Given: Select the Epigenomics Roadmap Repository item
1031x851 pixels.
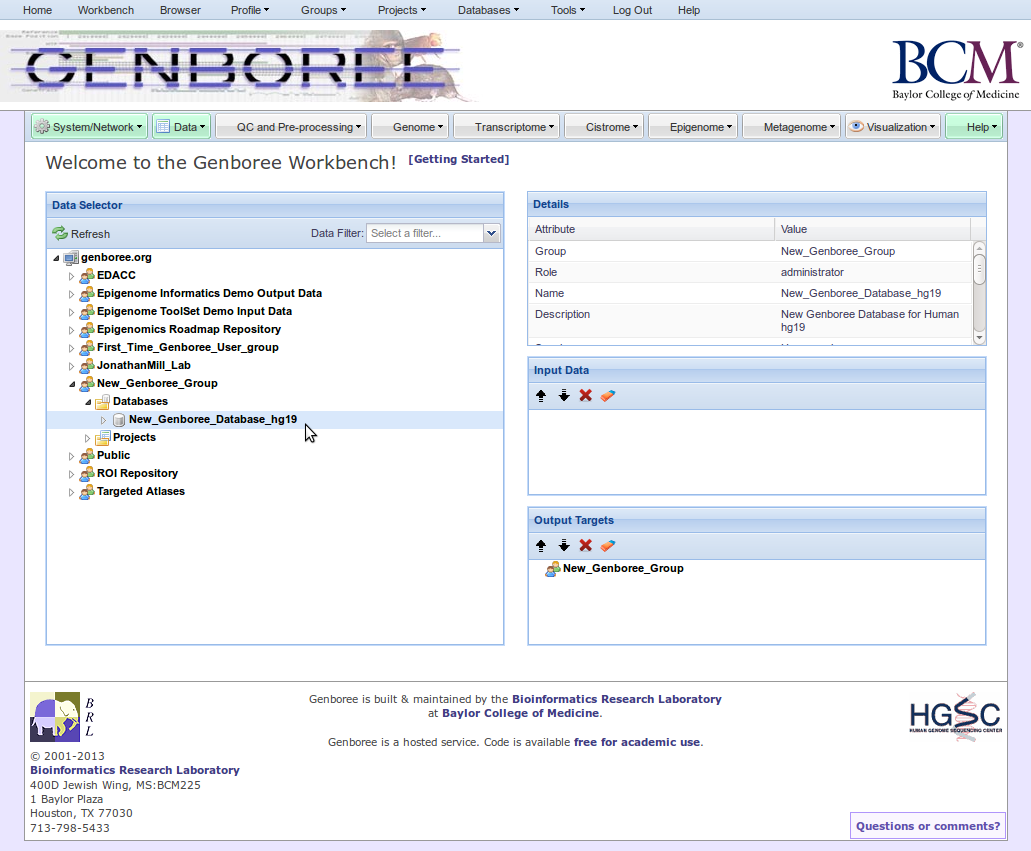Looking at the screenshot, I should click(188, 330).
